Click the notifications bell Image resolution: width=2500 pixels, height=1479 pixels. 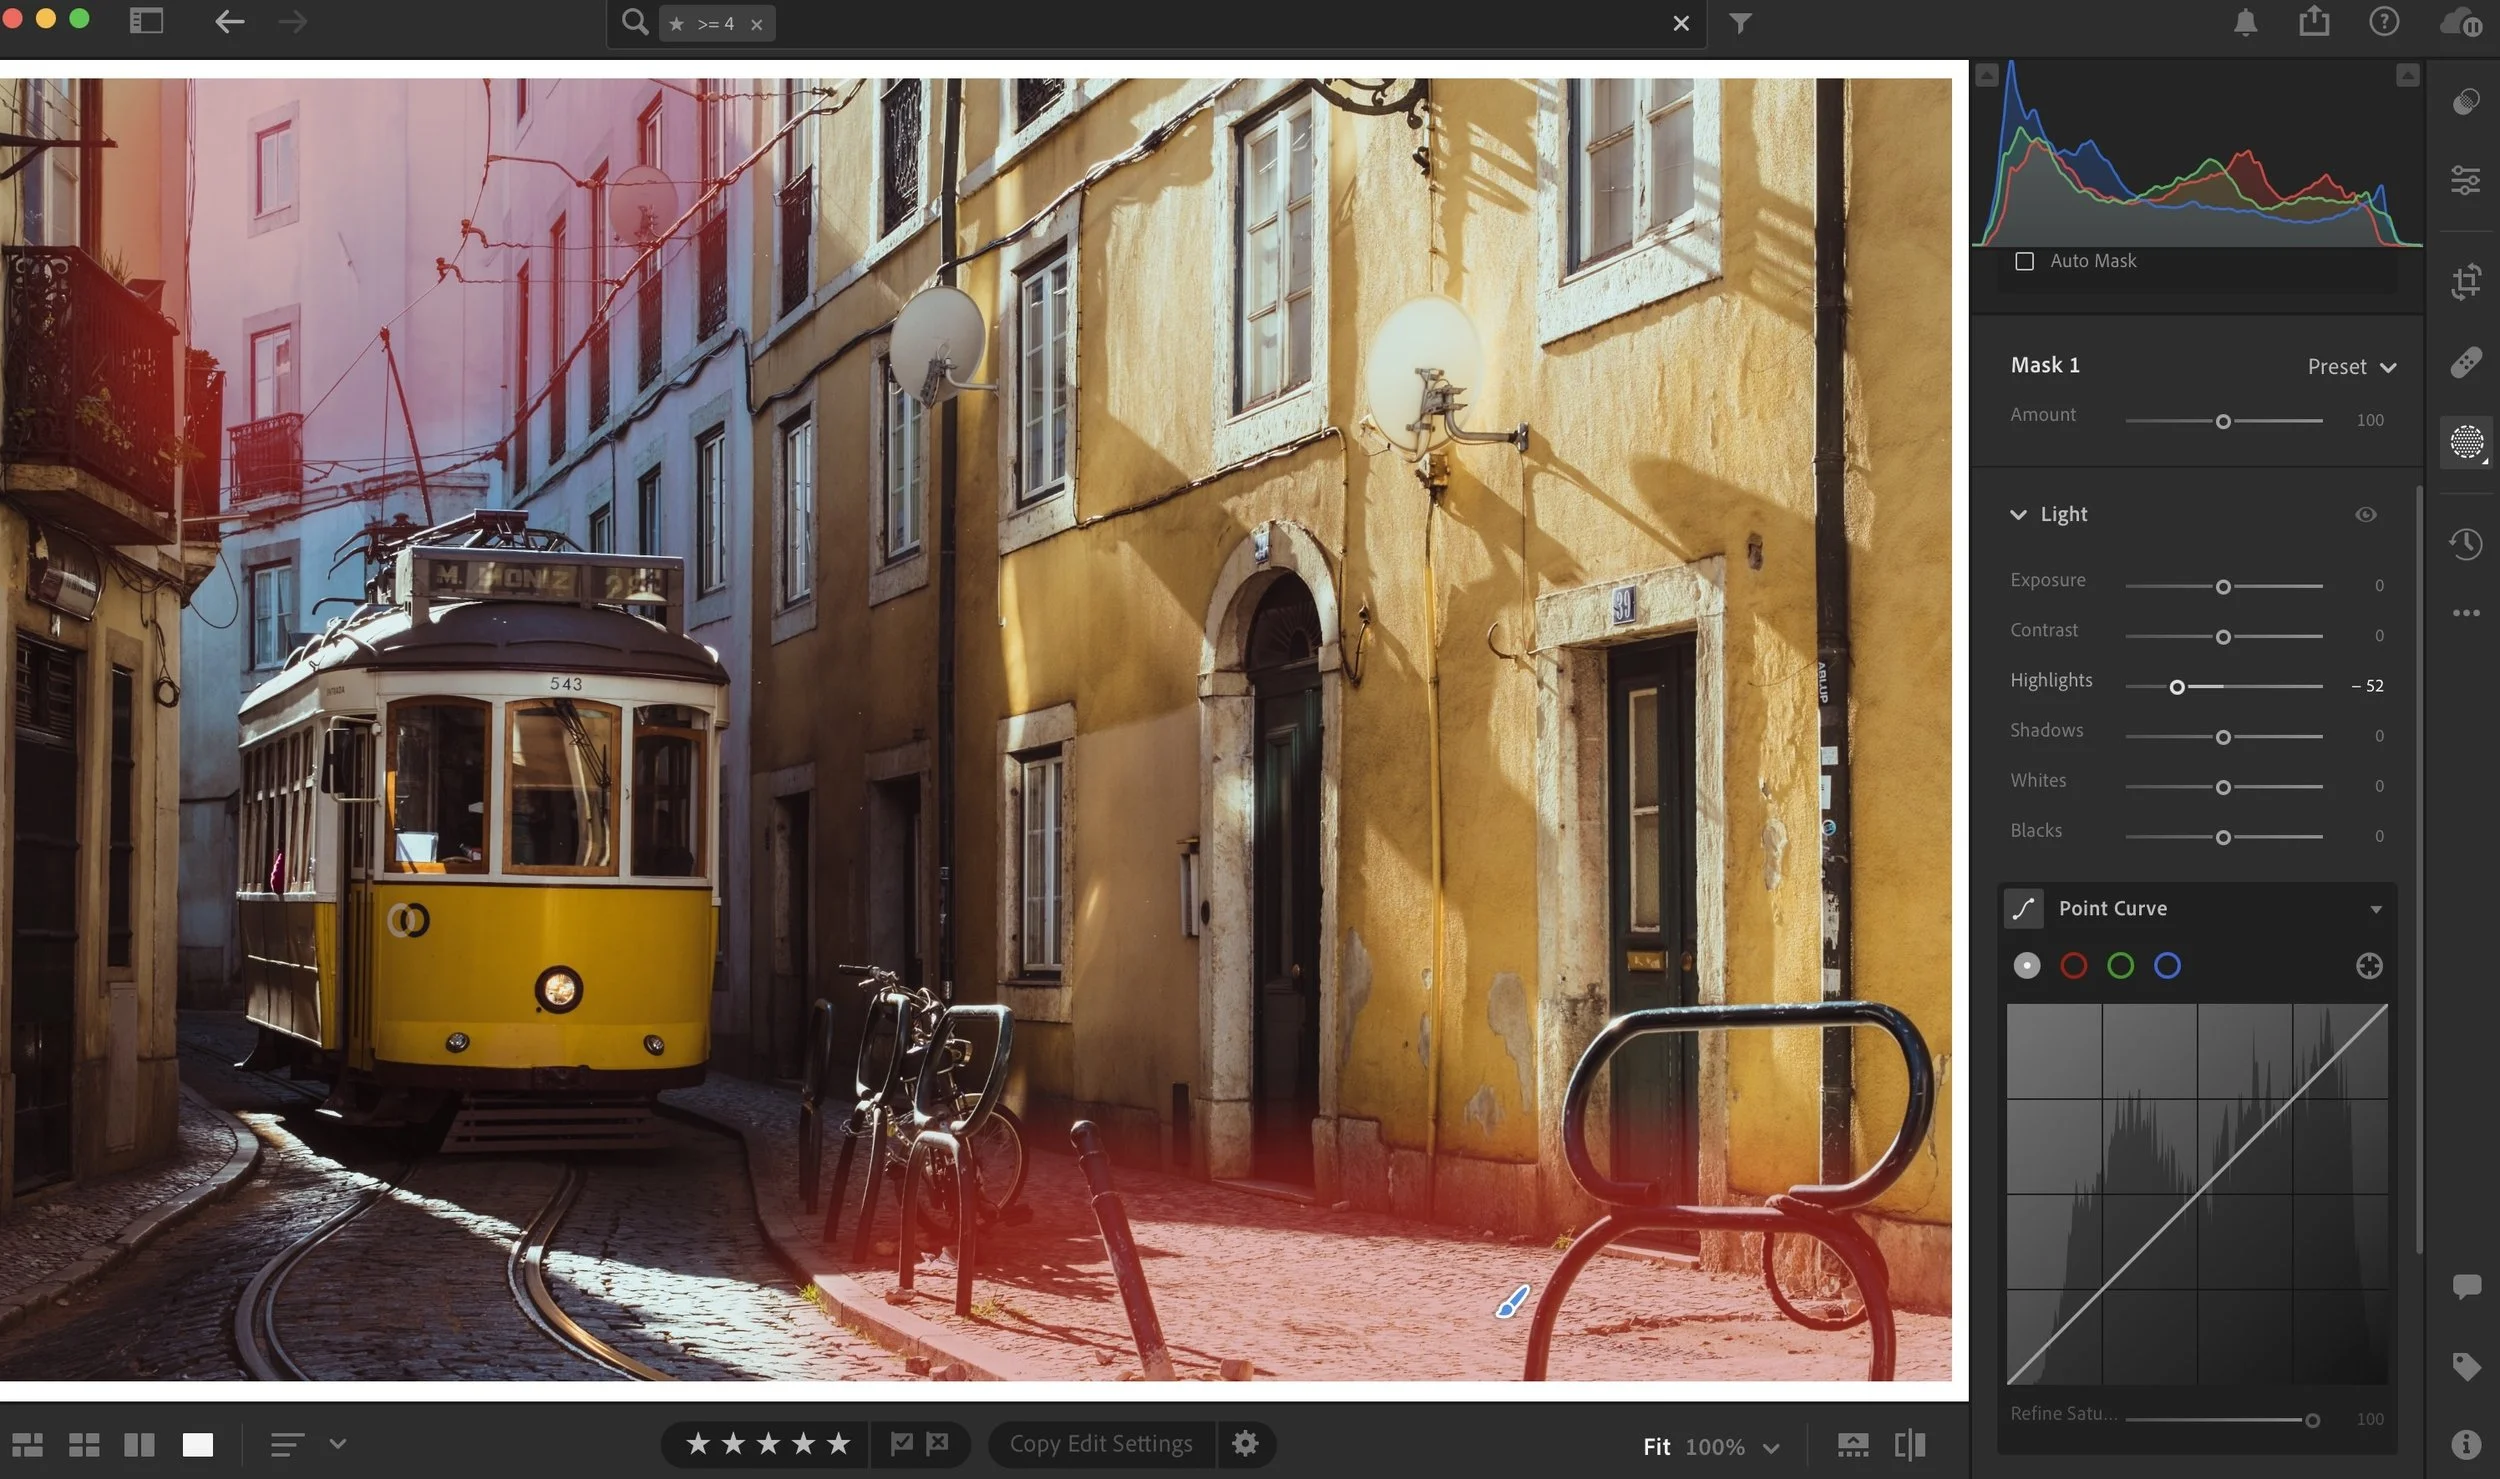coord(2246,21)
